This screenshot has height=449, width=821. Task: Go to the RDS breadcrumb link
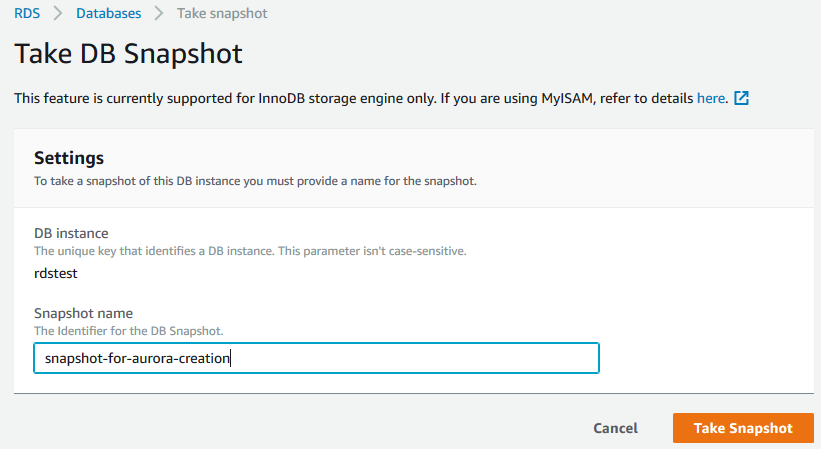[26, 14]
